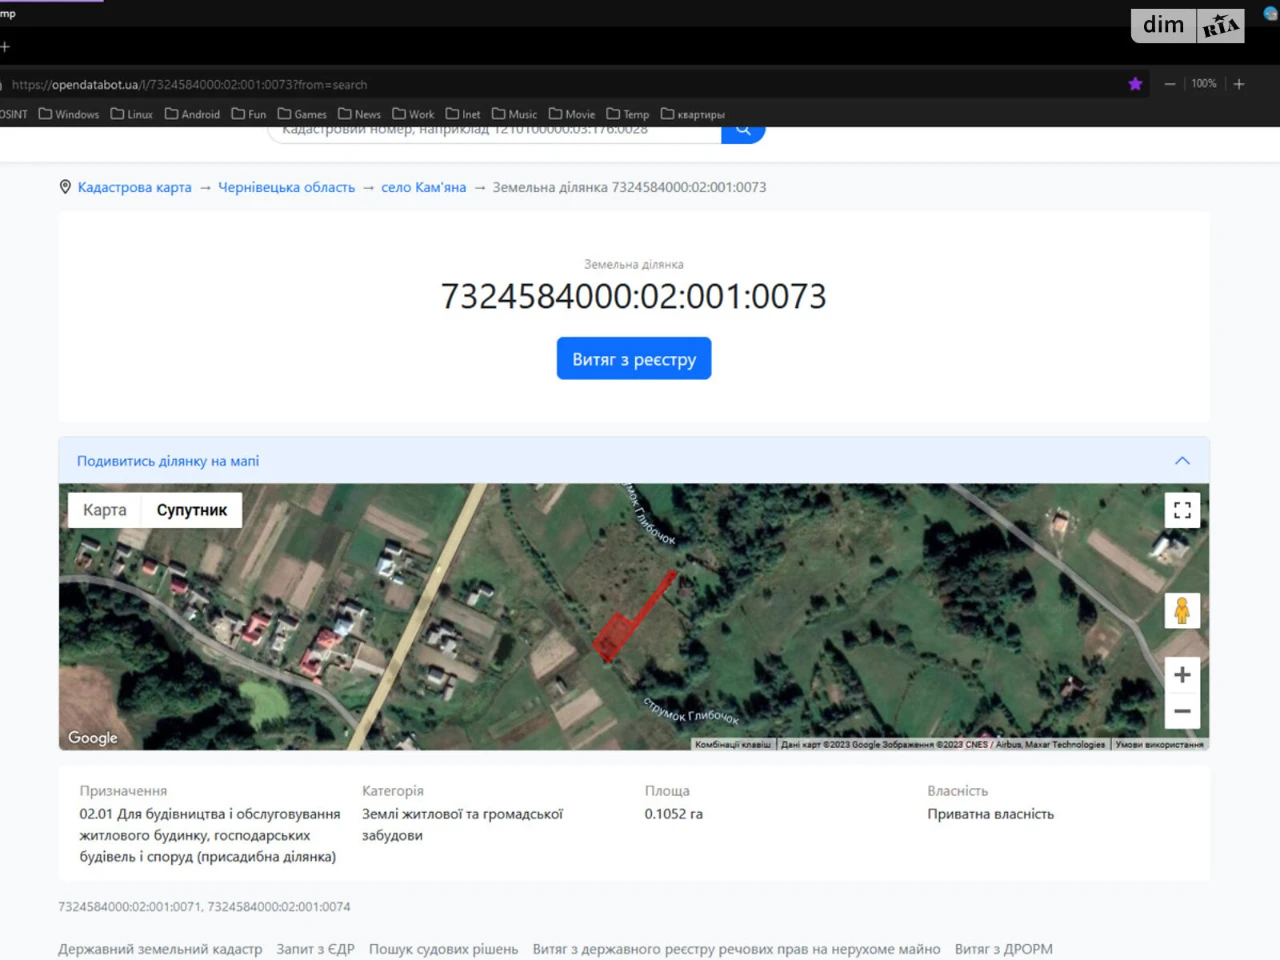1280x960 pixels.
Task: Open the News bookmarks folder
Action: coord(360,114)
